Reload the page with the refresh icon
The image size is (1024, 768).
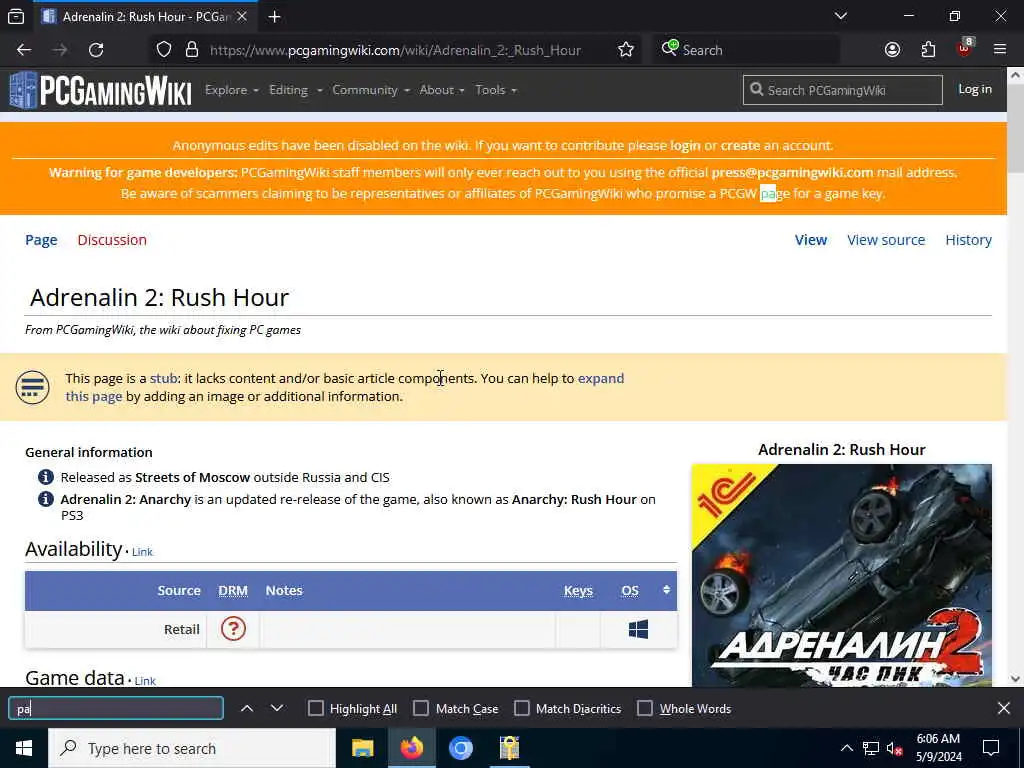coord(96,50)
